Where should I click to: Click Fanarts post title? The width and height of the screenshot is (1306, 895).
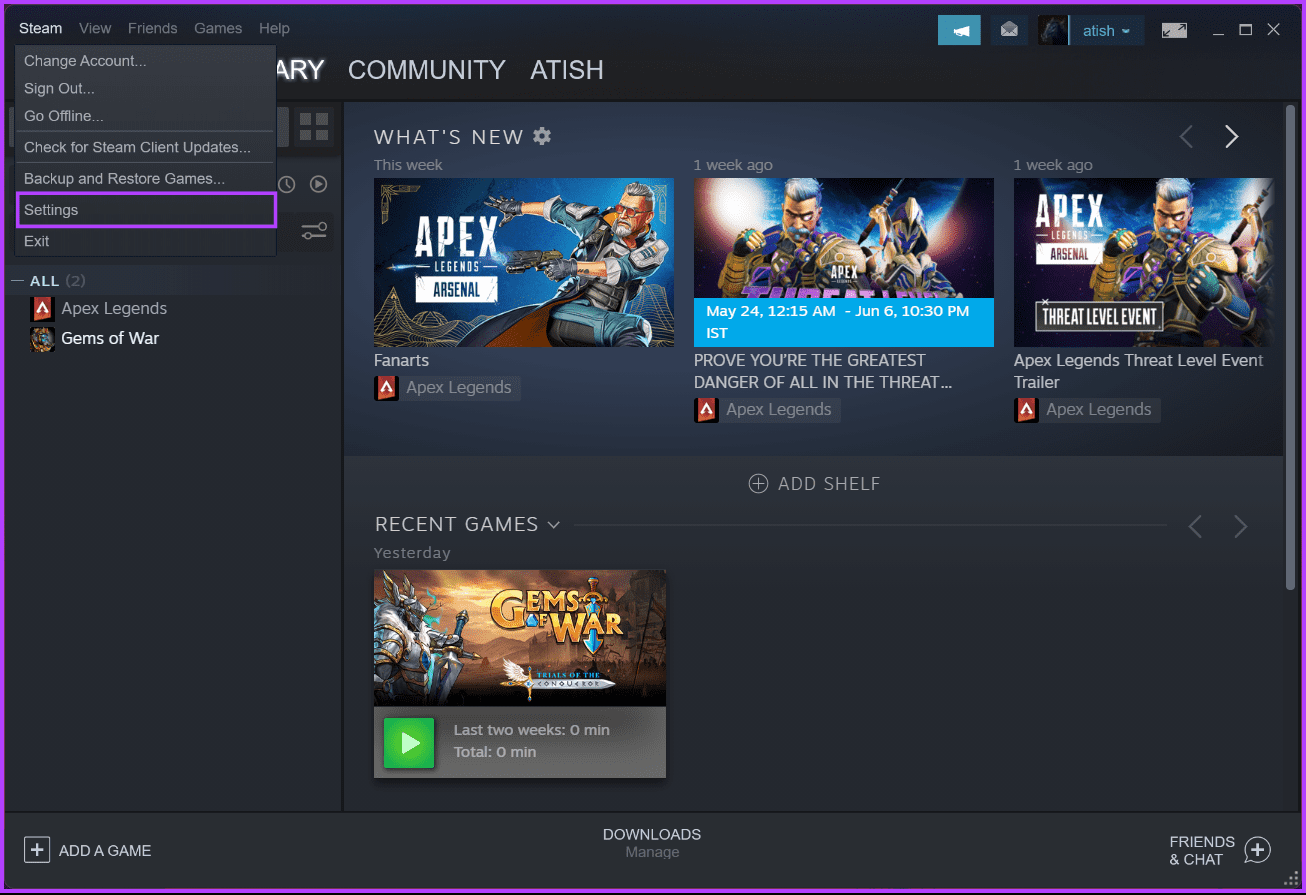401,360
